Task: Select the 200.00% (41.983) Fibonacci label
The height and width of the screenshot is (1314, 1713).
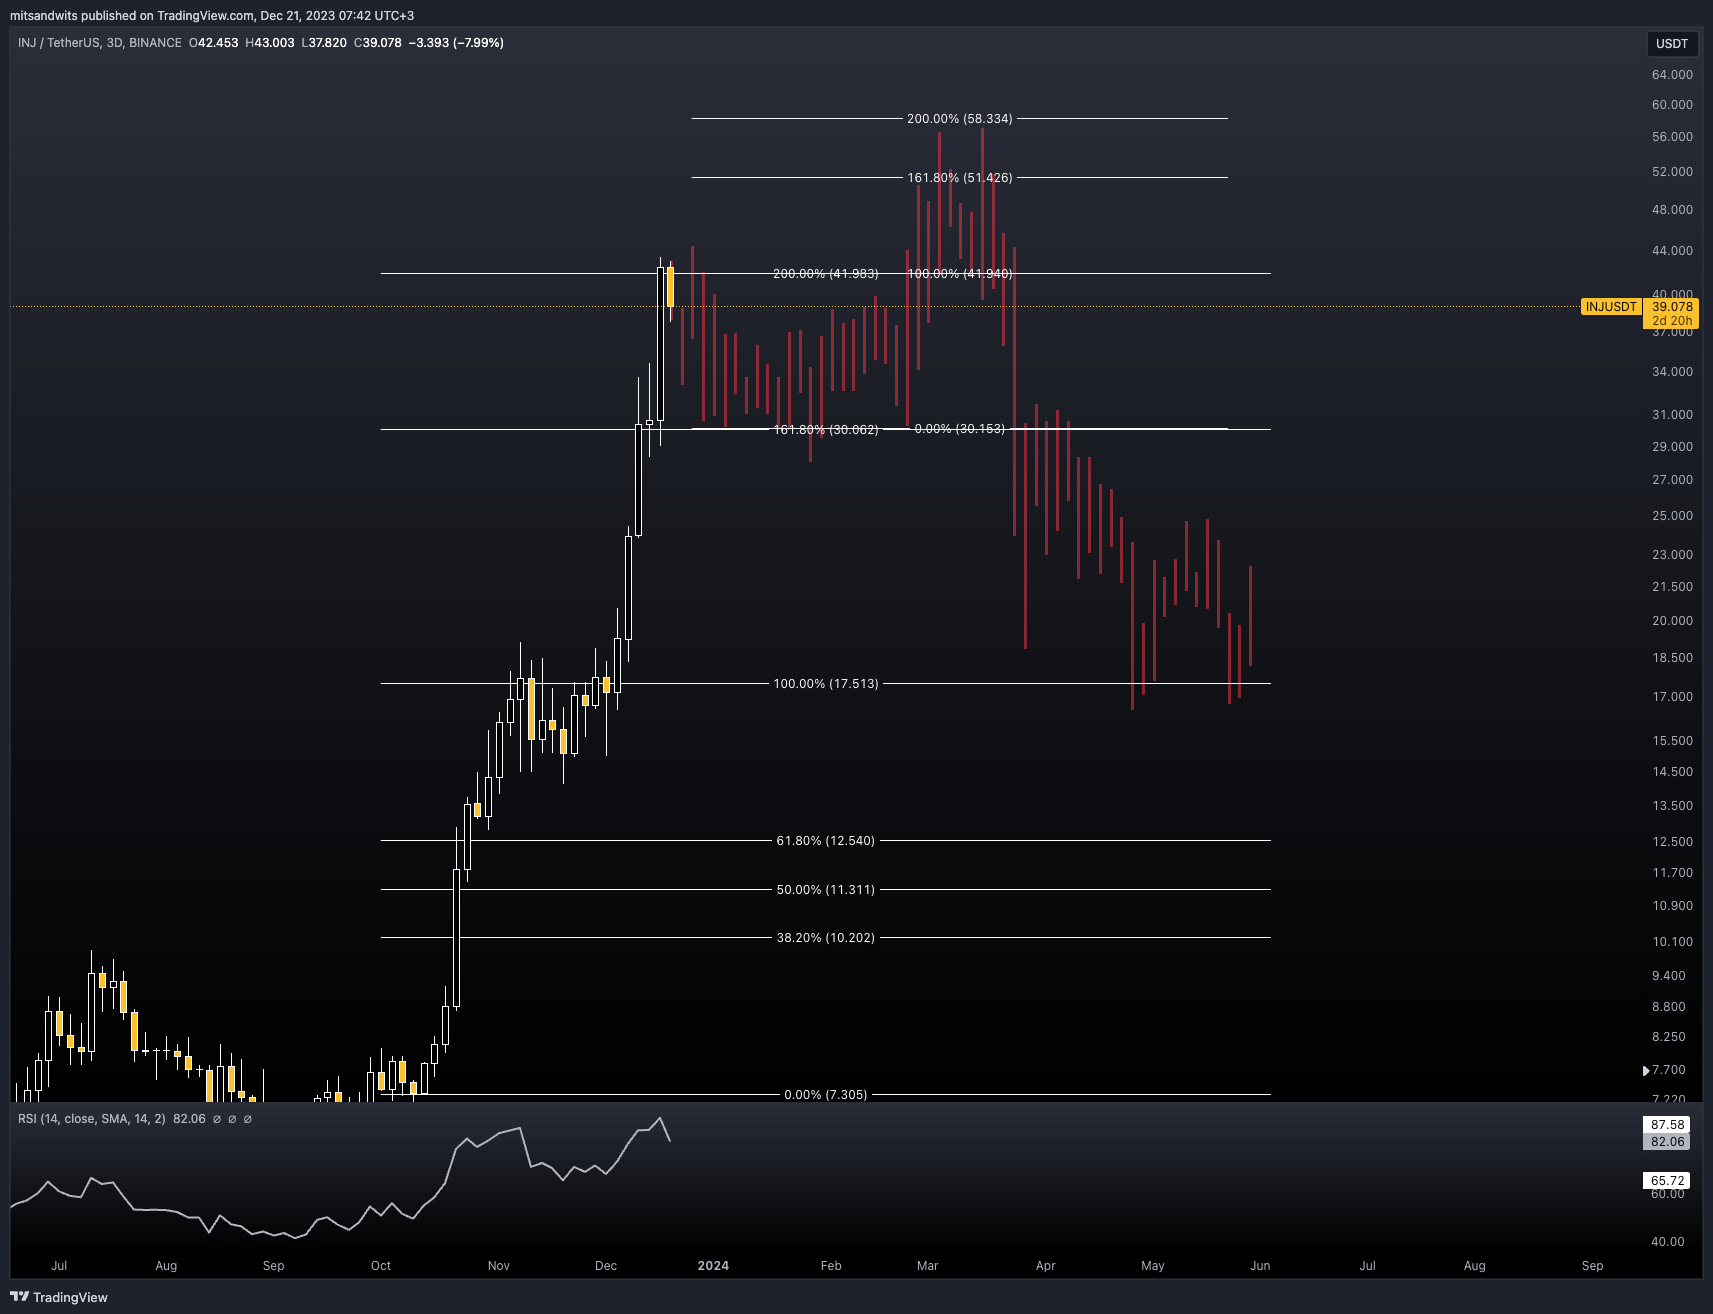Action: (x=826, y=274)
